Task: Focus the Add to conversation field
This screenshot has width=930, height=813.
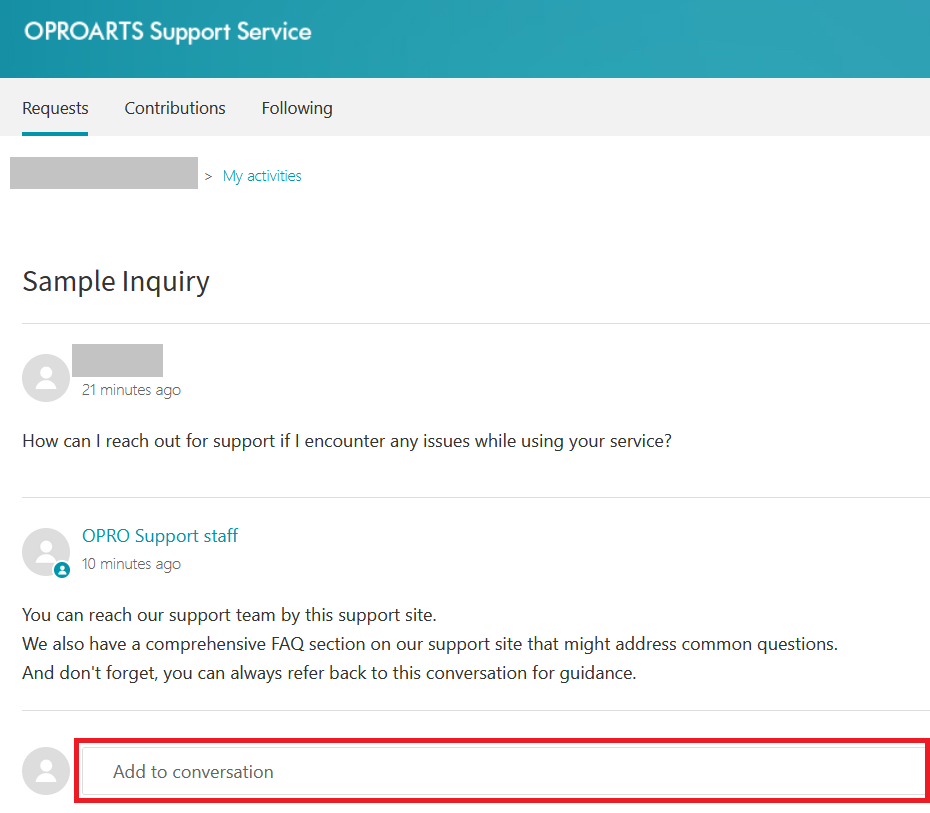Action: tap(501, 771)
